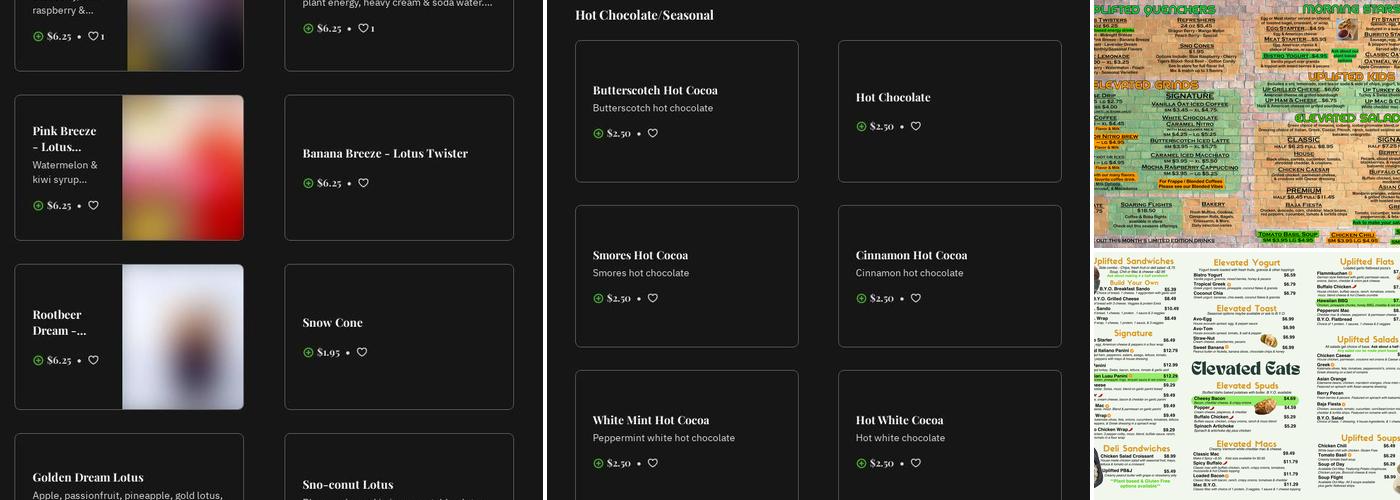Favorite Banana Breeze with the heart
Image resolution: width=1400 pixels, height=500 pixels.
point(363,183)
